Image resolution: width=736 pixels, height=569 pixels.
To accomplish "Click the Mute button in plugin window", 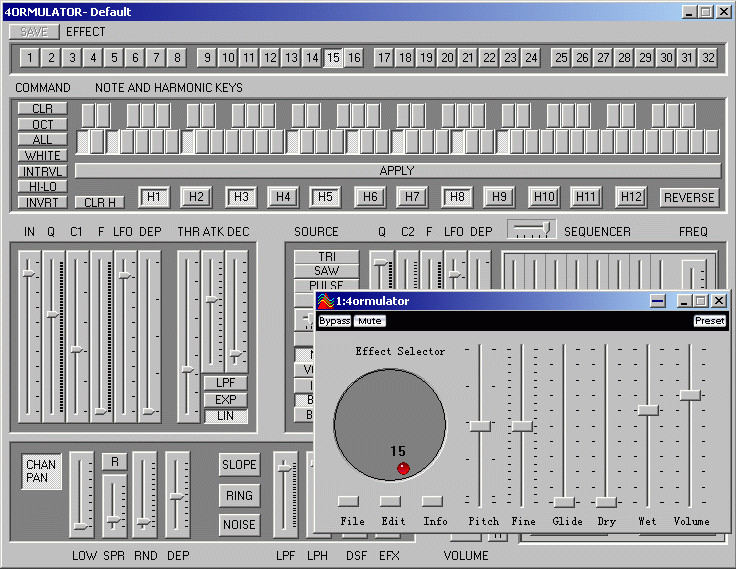I will click(370, 321).
